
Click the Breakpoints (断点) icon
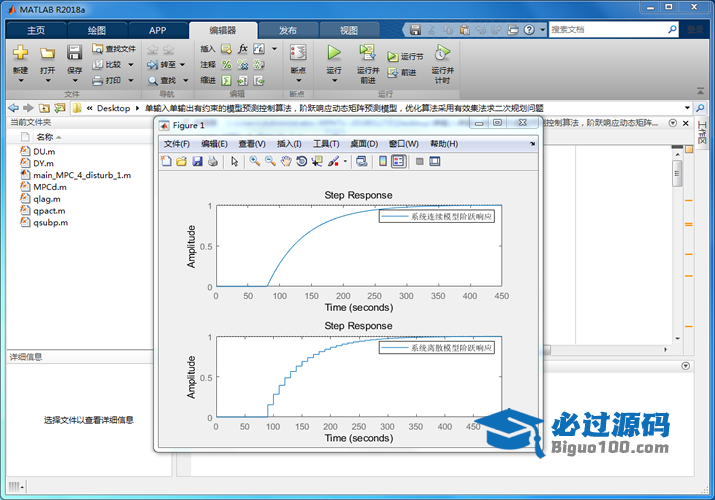[x=297, y=55]
